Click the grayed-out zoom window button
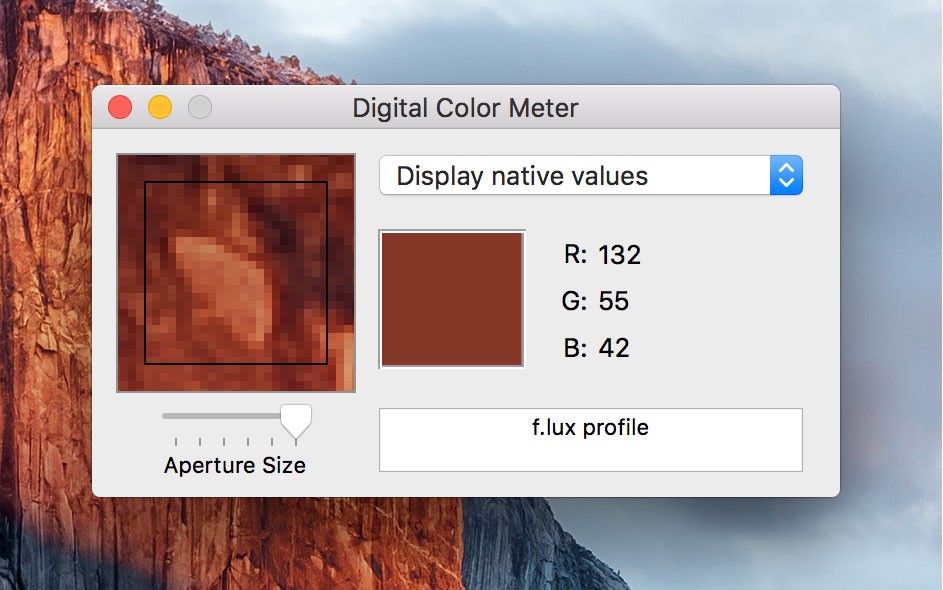Viewport: 943px width, 590px height. tap(200, 107)
